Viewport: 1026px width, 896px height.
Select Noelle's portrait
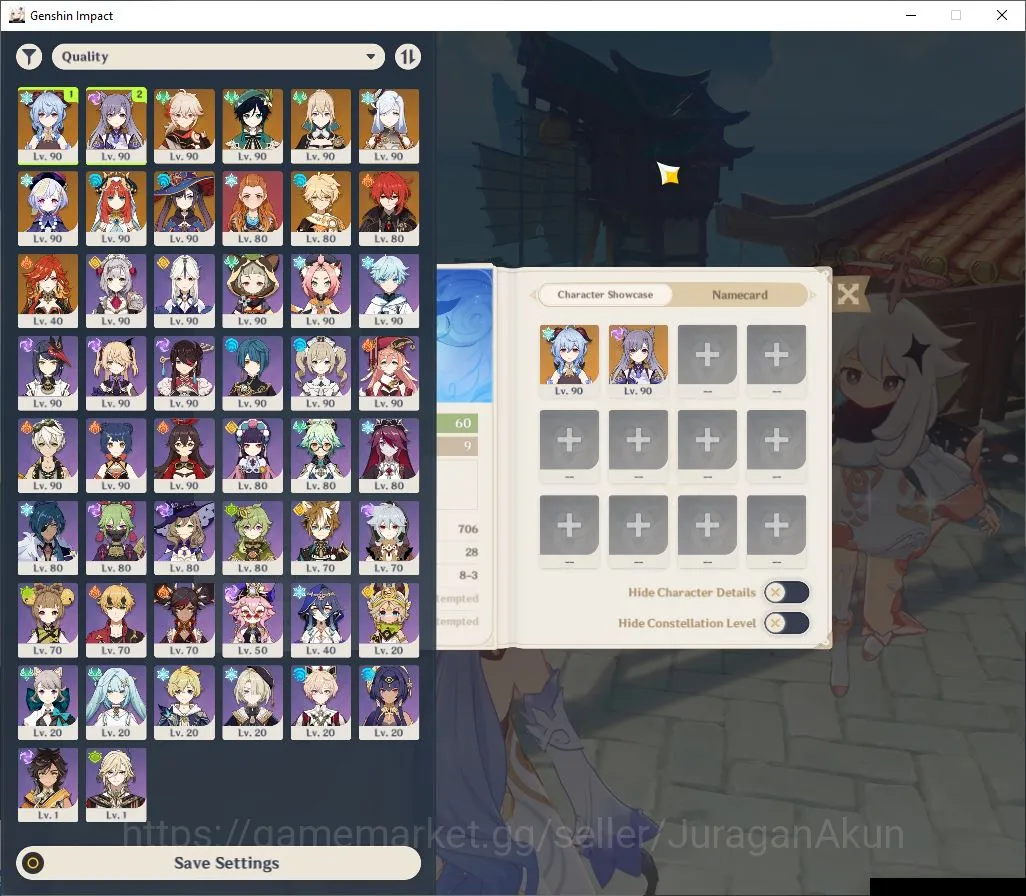[x=116, y=291]
